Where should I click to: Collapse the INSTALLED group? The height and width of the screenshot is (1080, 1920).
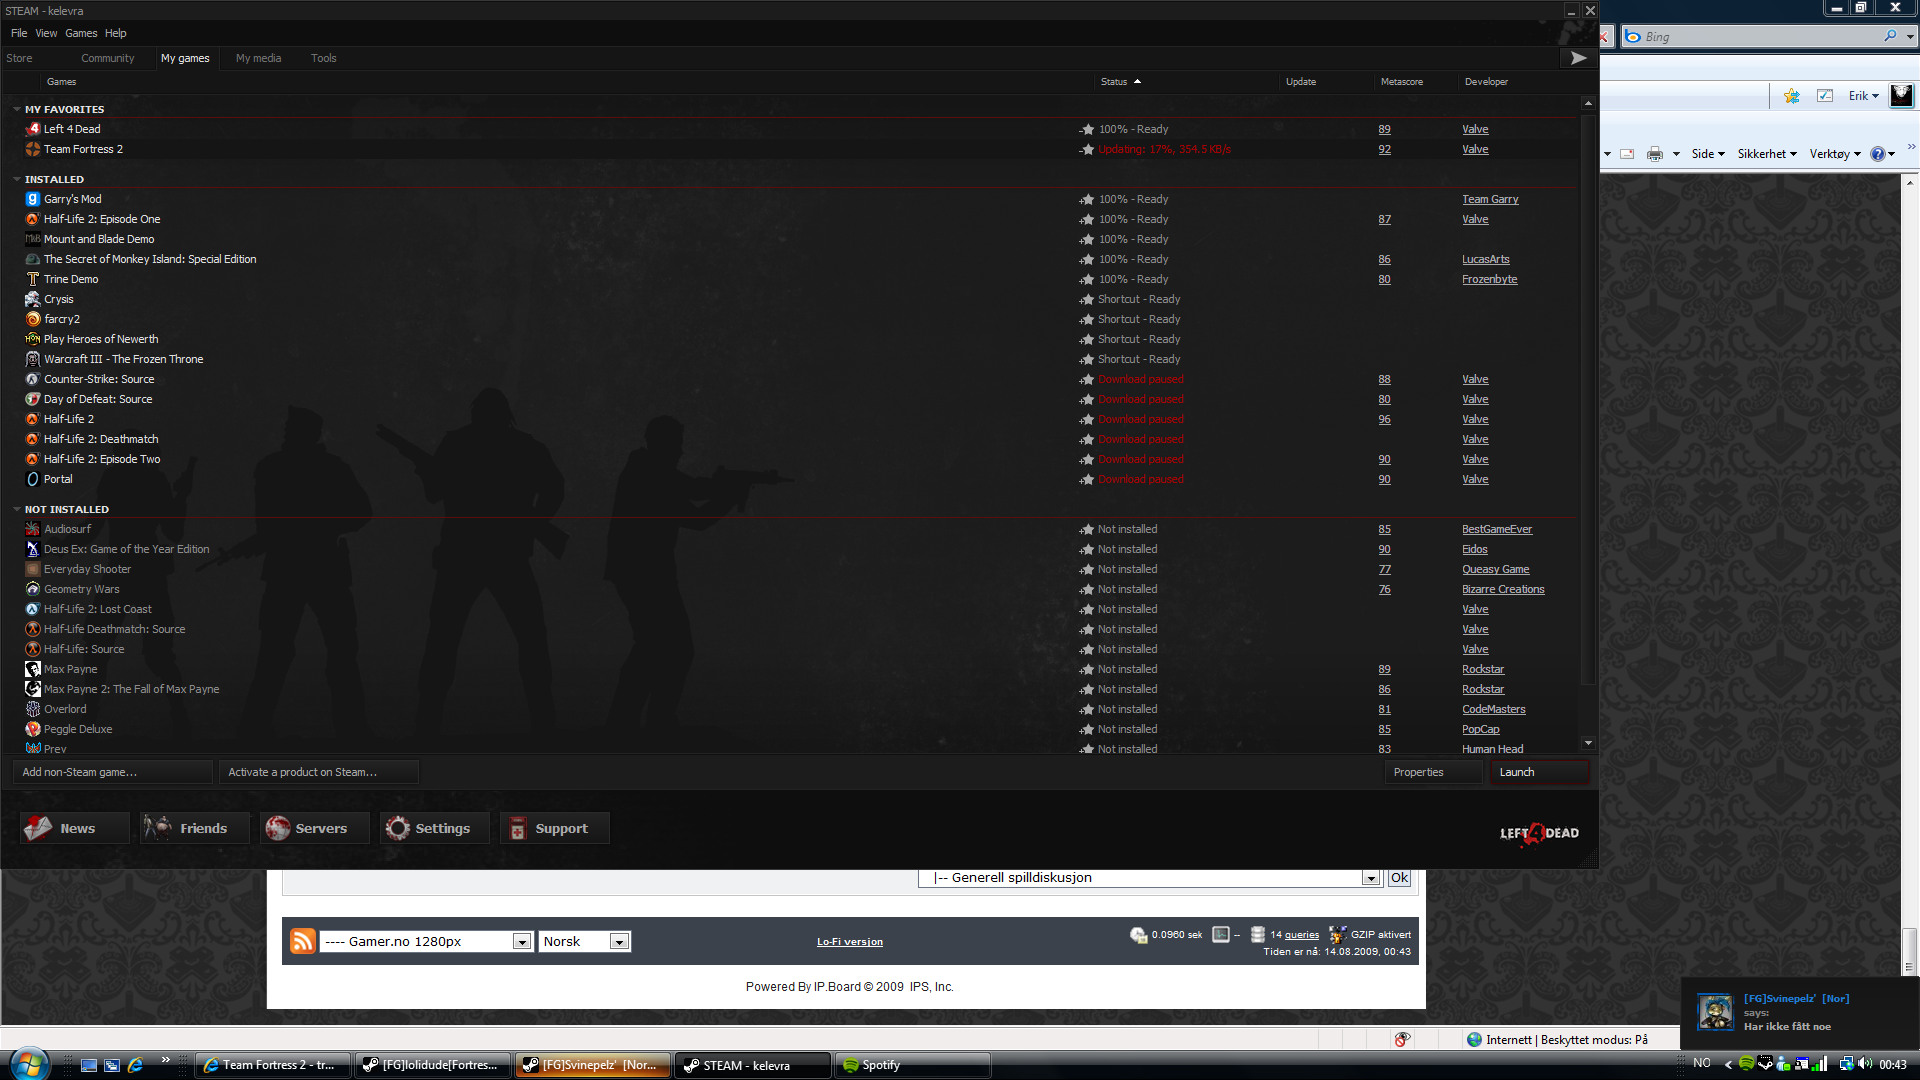pos(17,179)
